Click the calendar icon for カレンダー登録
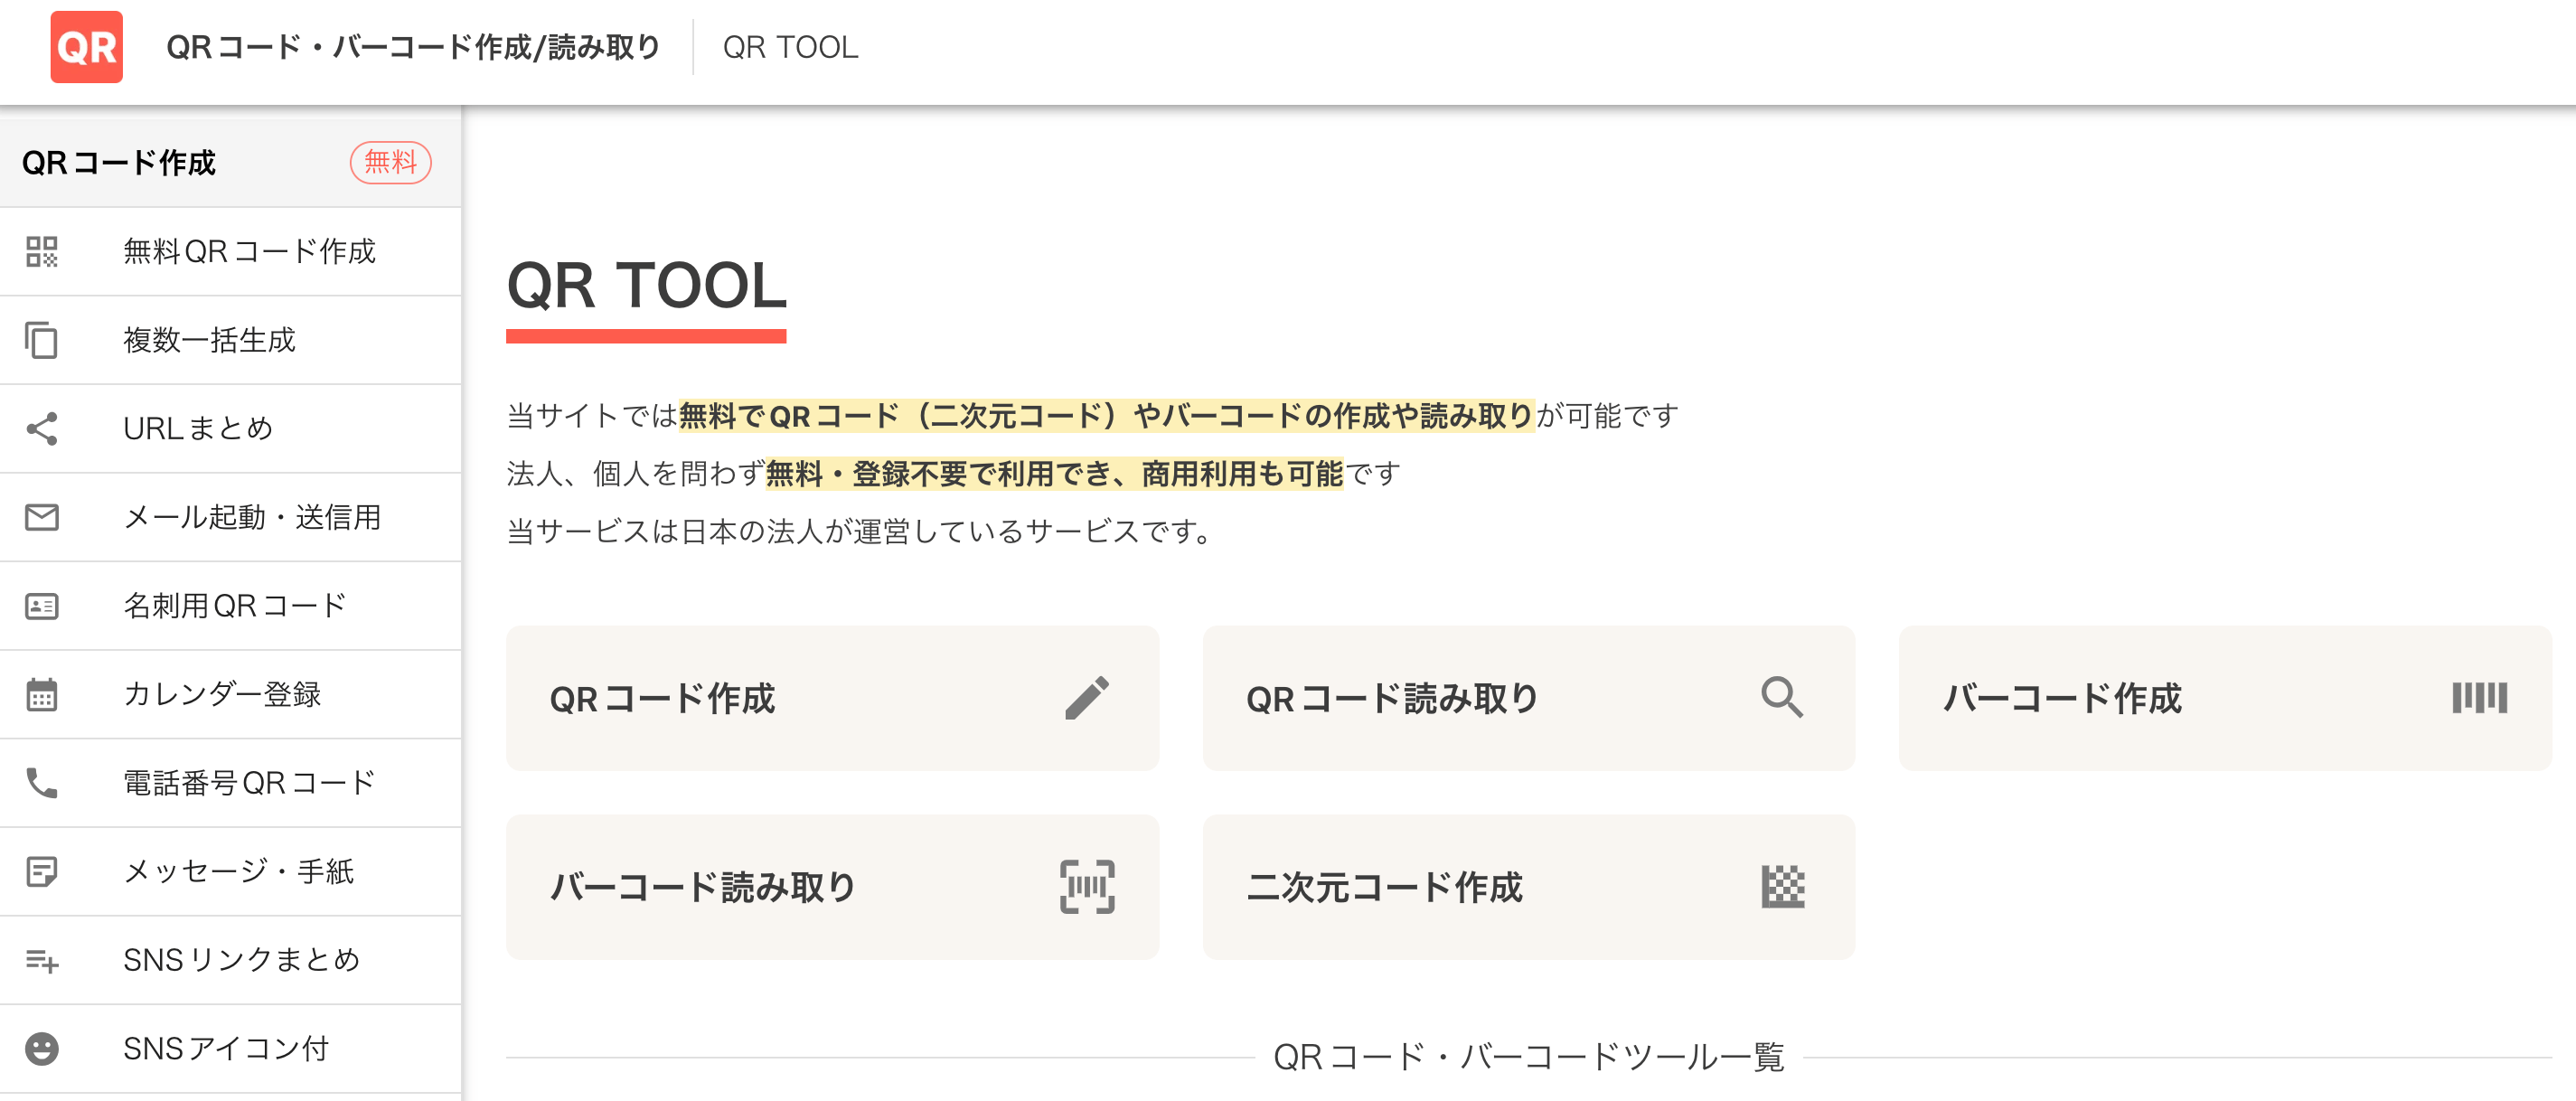The height and width of the screenshot is (1101, 2576). point(43,694)
